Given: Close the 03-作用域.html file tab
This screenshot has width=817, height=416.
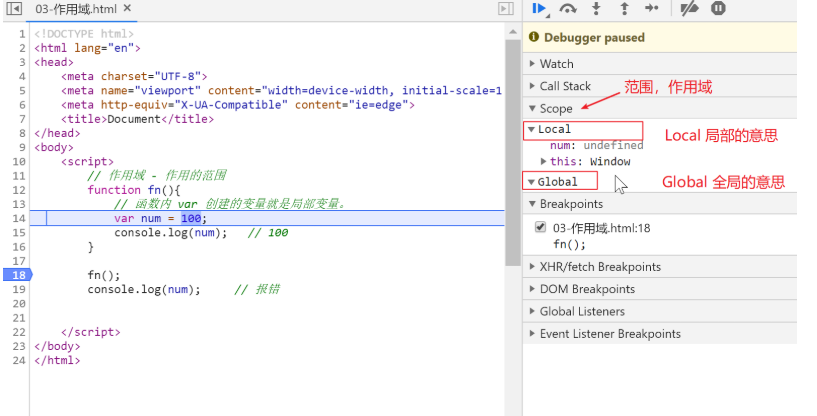Looking at the screenshot, I should [127, 8].
